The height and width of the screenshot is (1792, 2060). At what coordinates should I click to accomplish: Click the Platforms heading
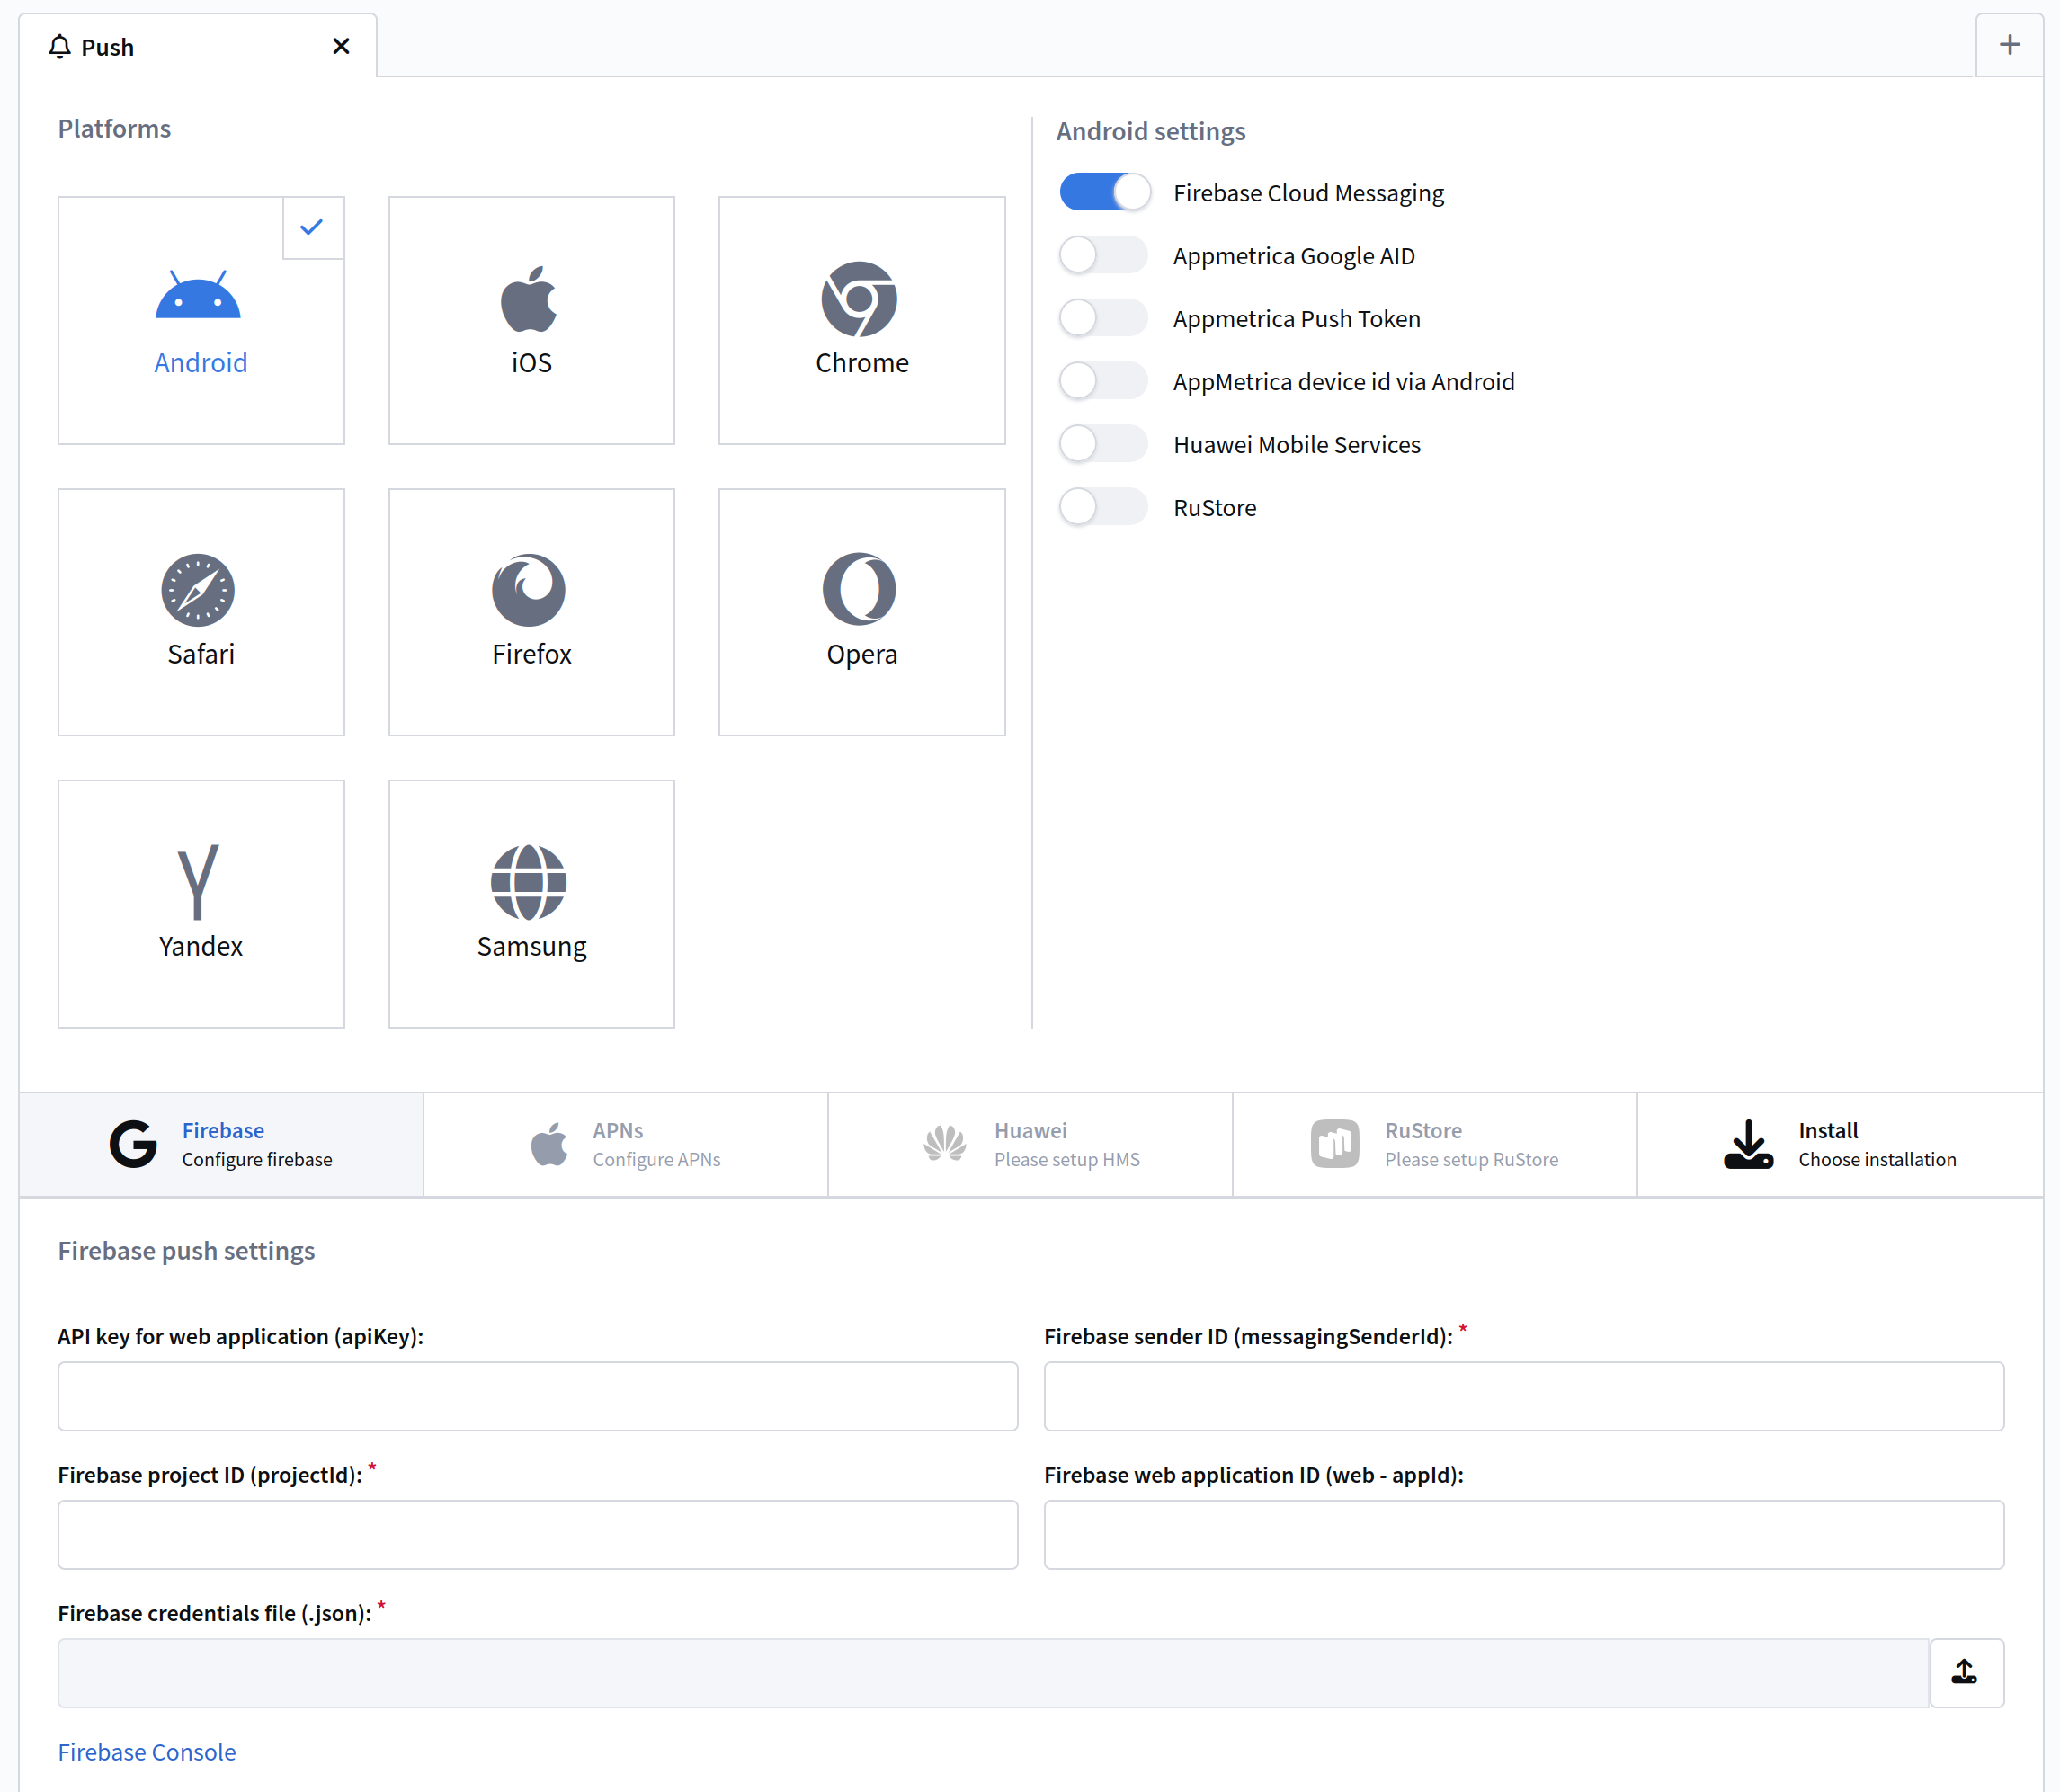point(114,129)
